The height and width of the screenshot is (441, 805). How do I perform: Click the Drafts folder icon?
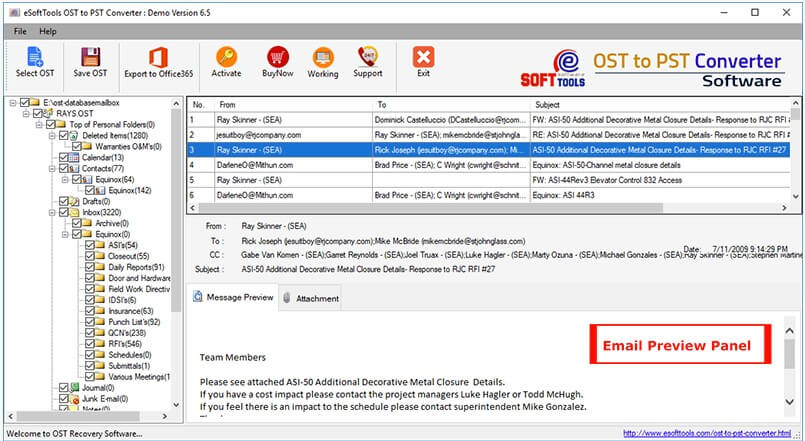point(74,201)
